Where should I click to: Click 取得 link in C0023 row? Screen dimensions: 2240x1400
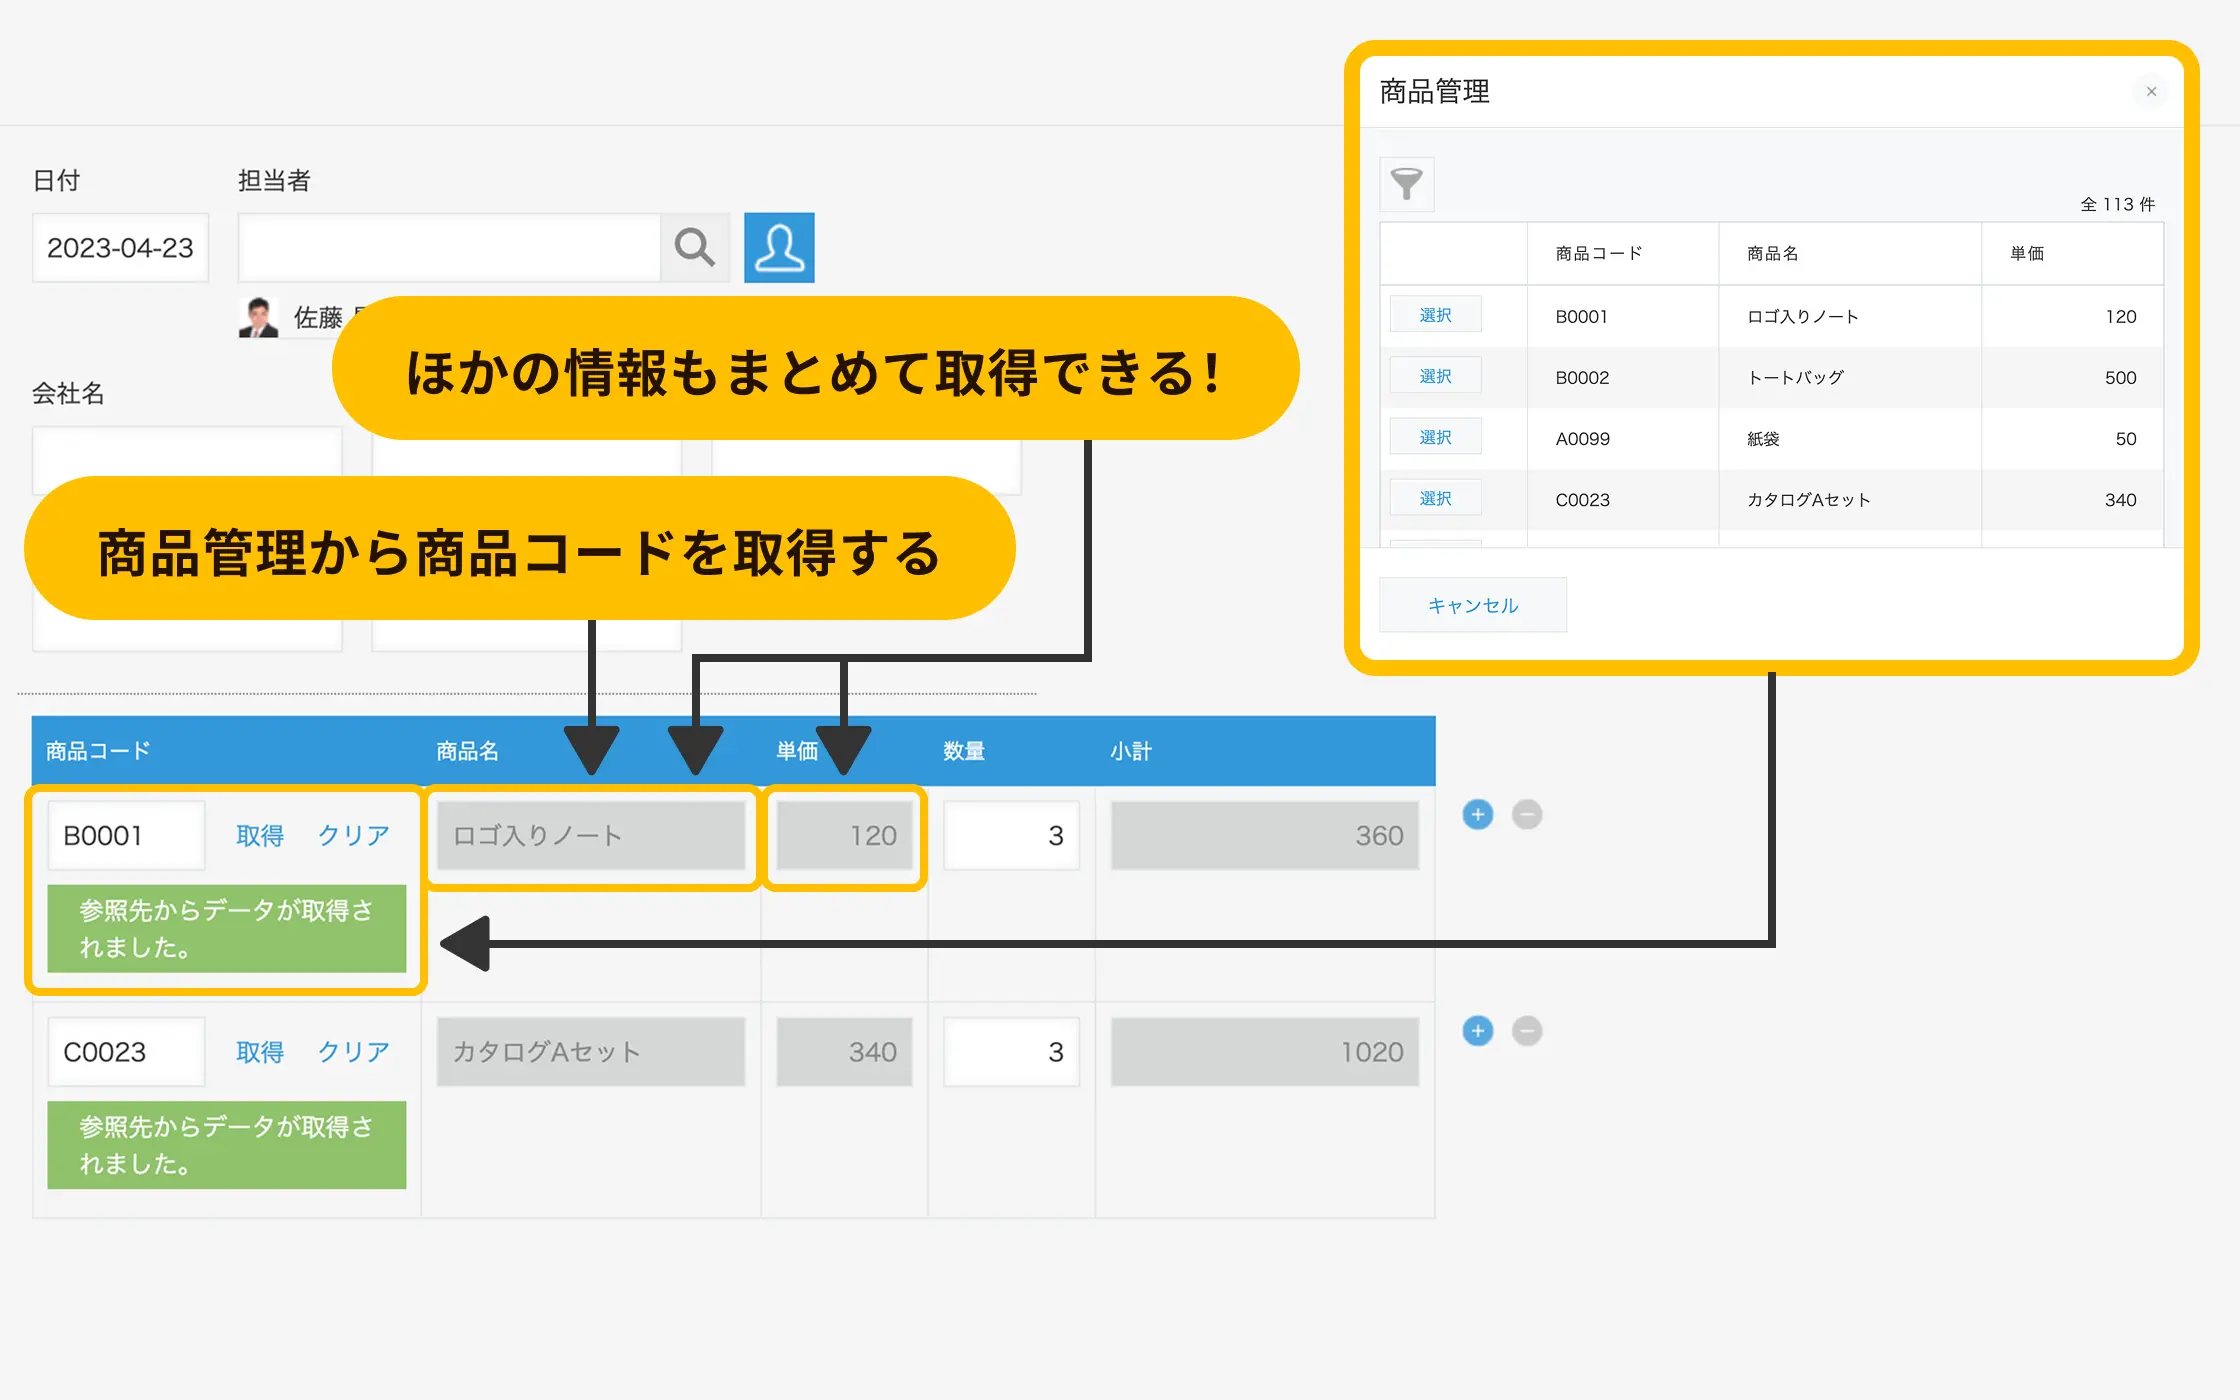260,1052
